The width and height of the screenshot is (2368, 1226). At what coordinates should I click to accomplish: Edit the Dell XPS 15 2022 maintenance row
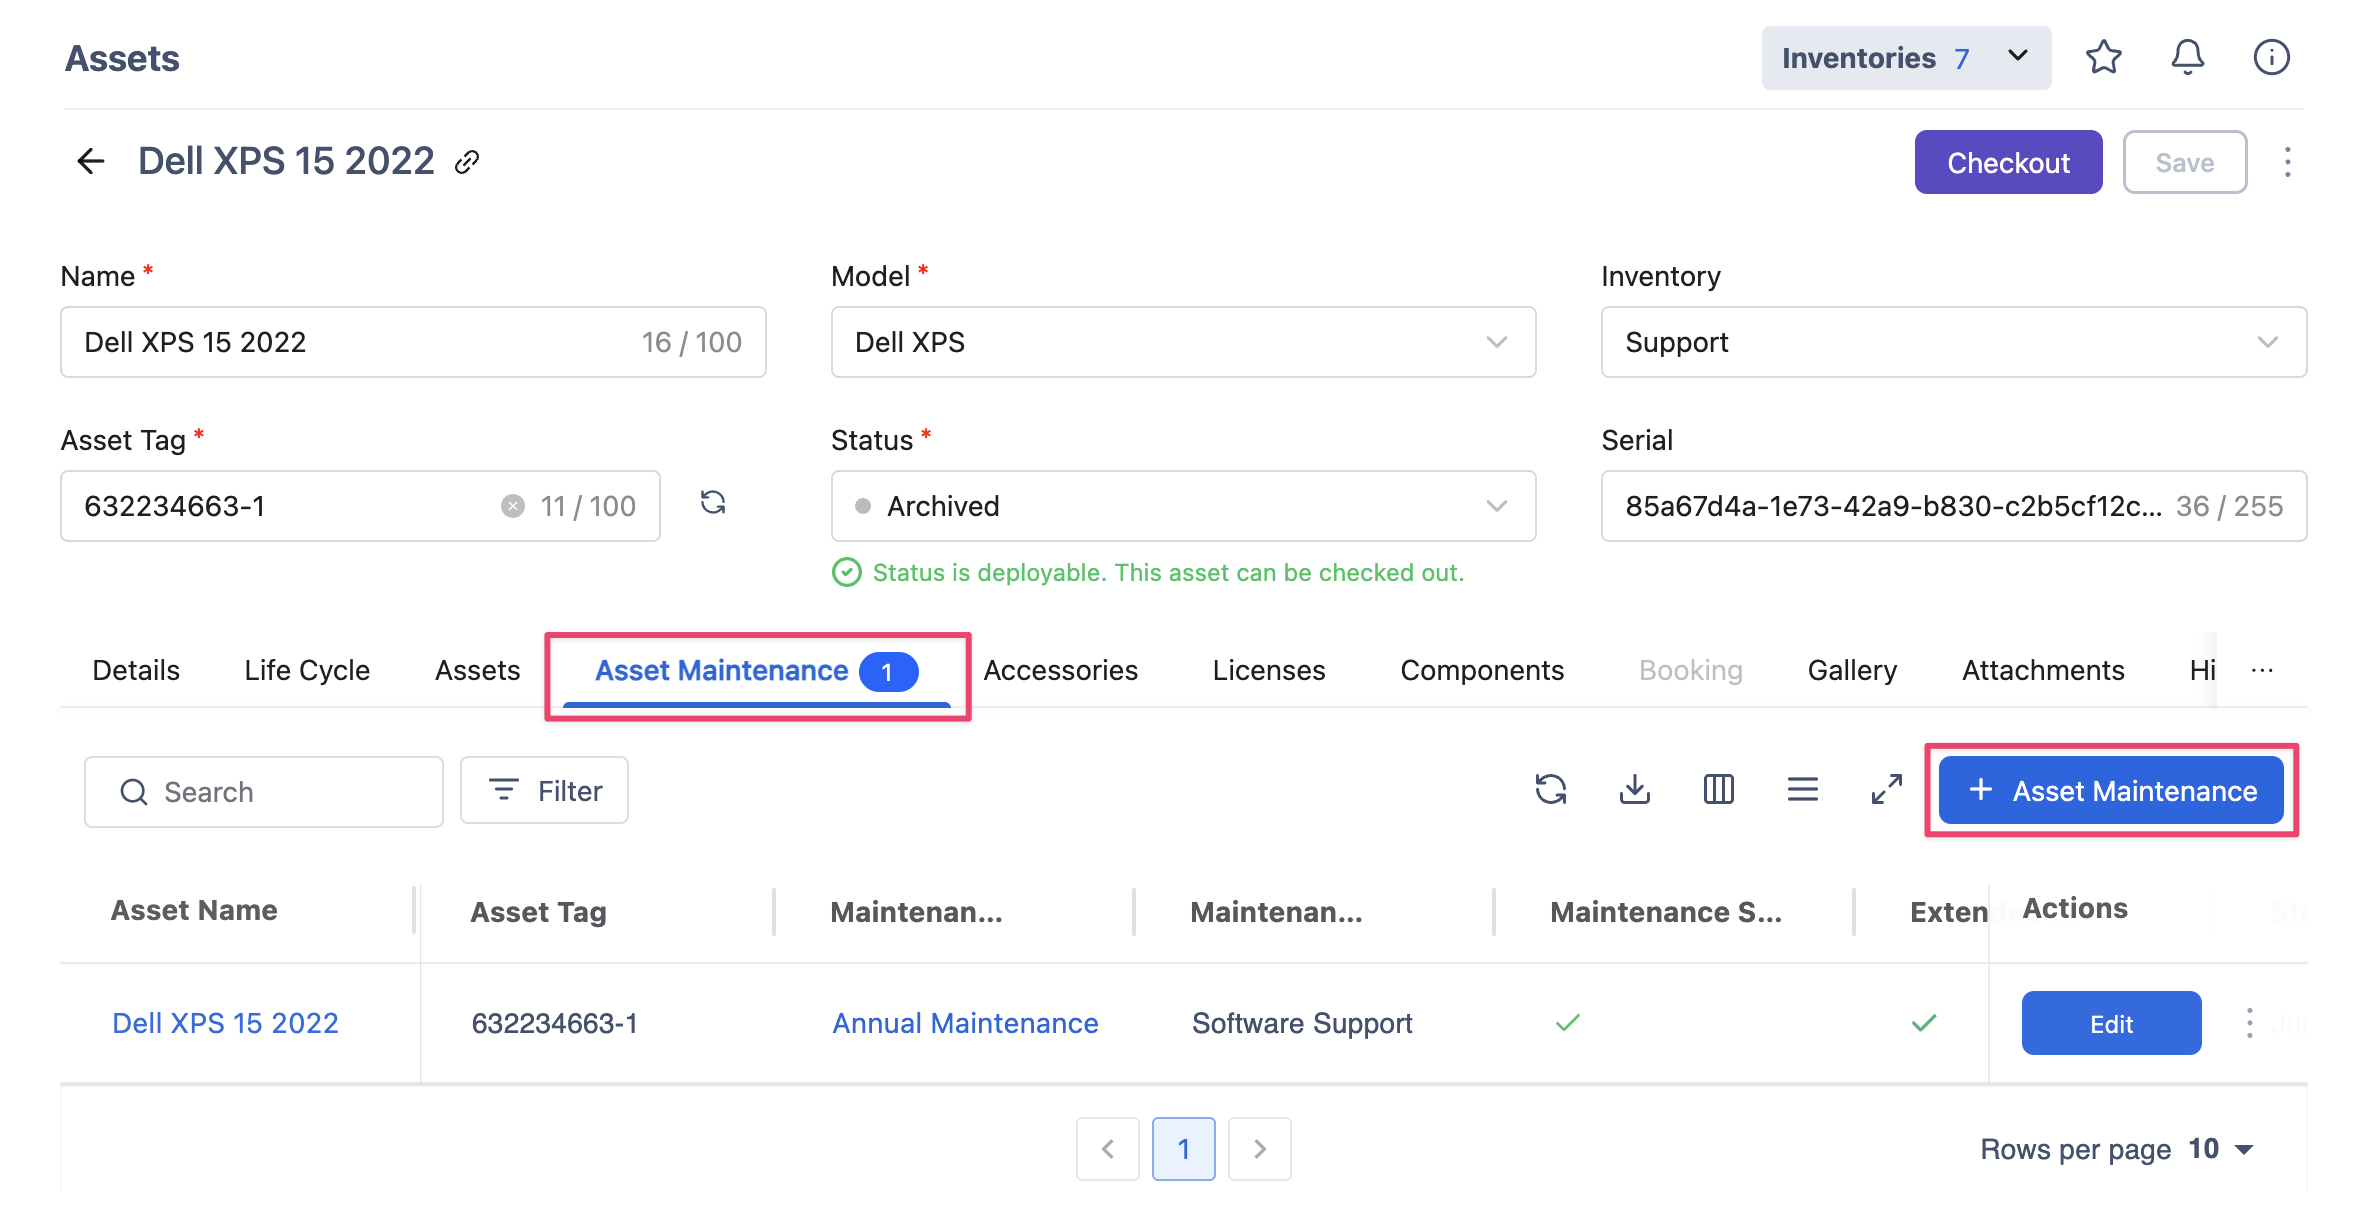click(x=2111, y=1023)
